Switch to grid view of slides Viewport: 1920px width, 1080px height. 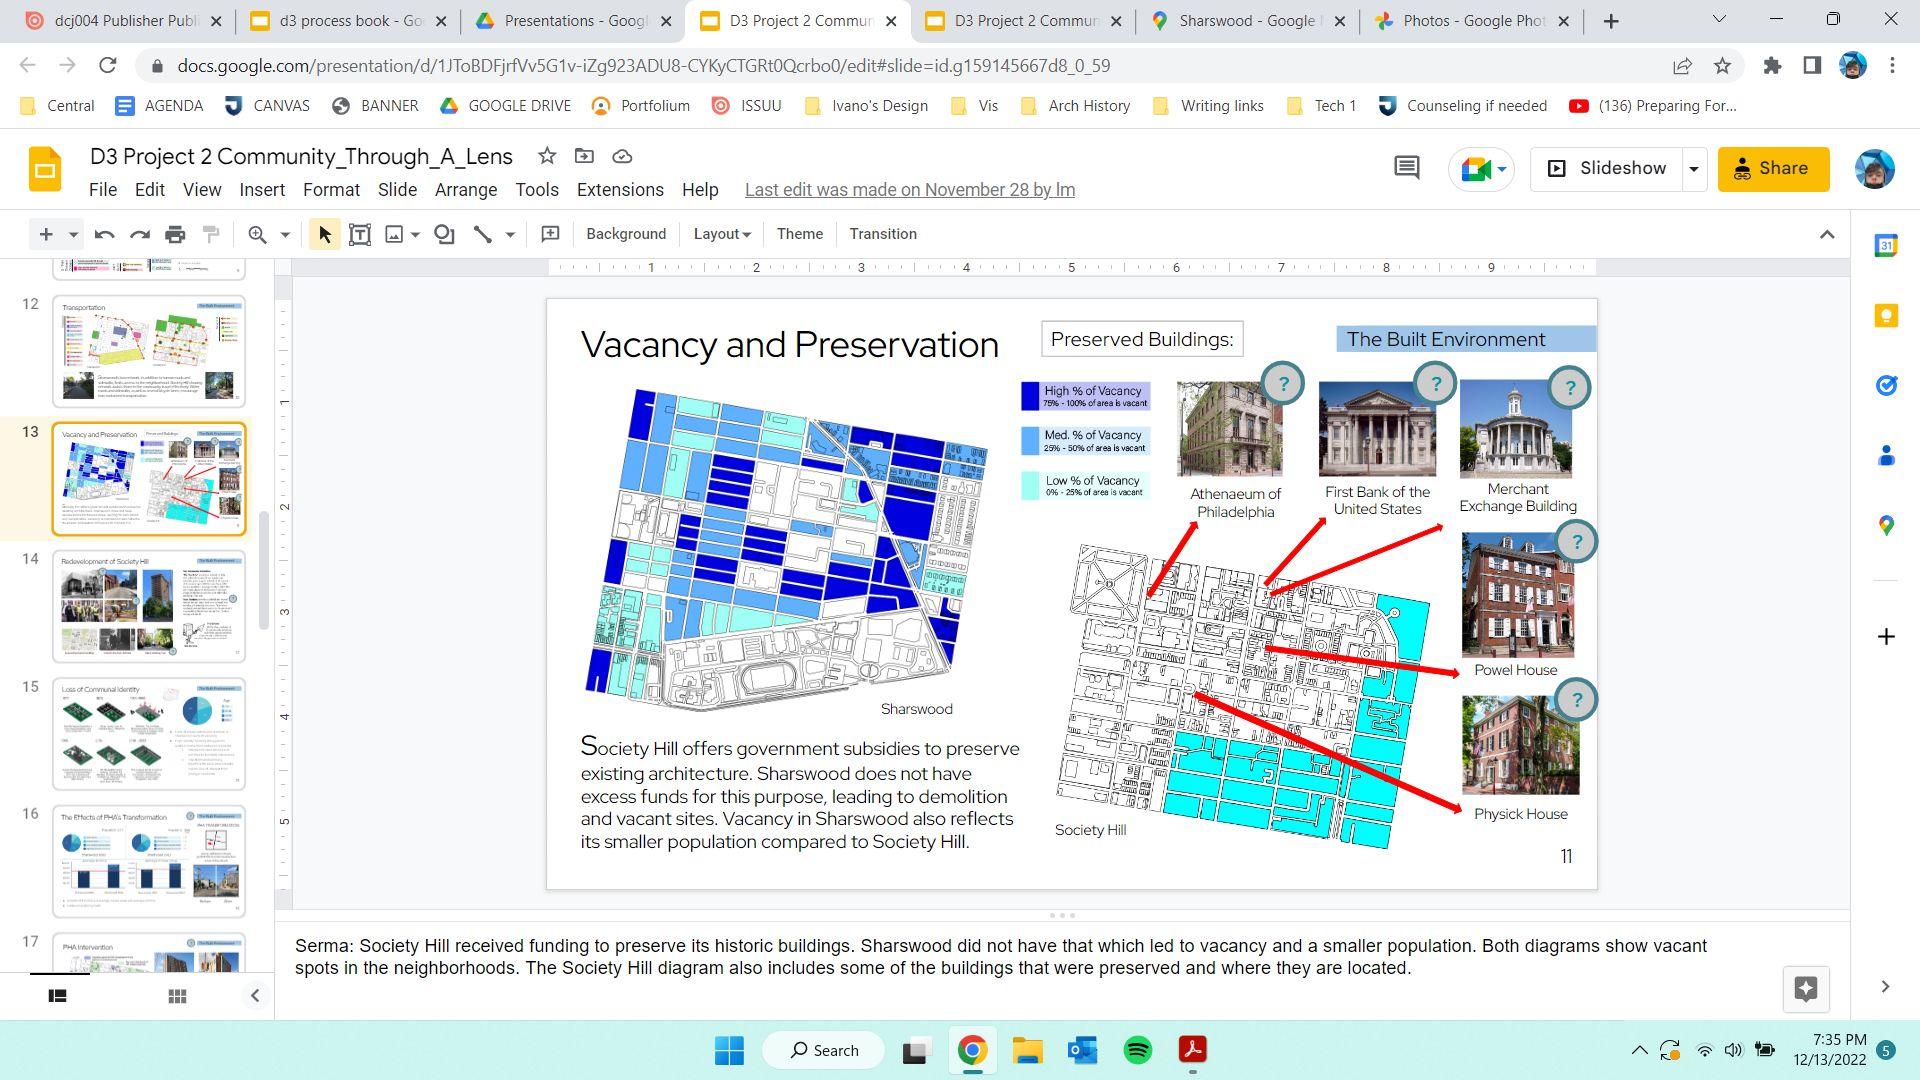pyautogui.click(x=177, y=996)
